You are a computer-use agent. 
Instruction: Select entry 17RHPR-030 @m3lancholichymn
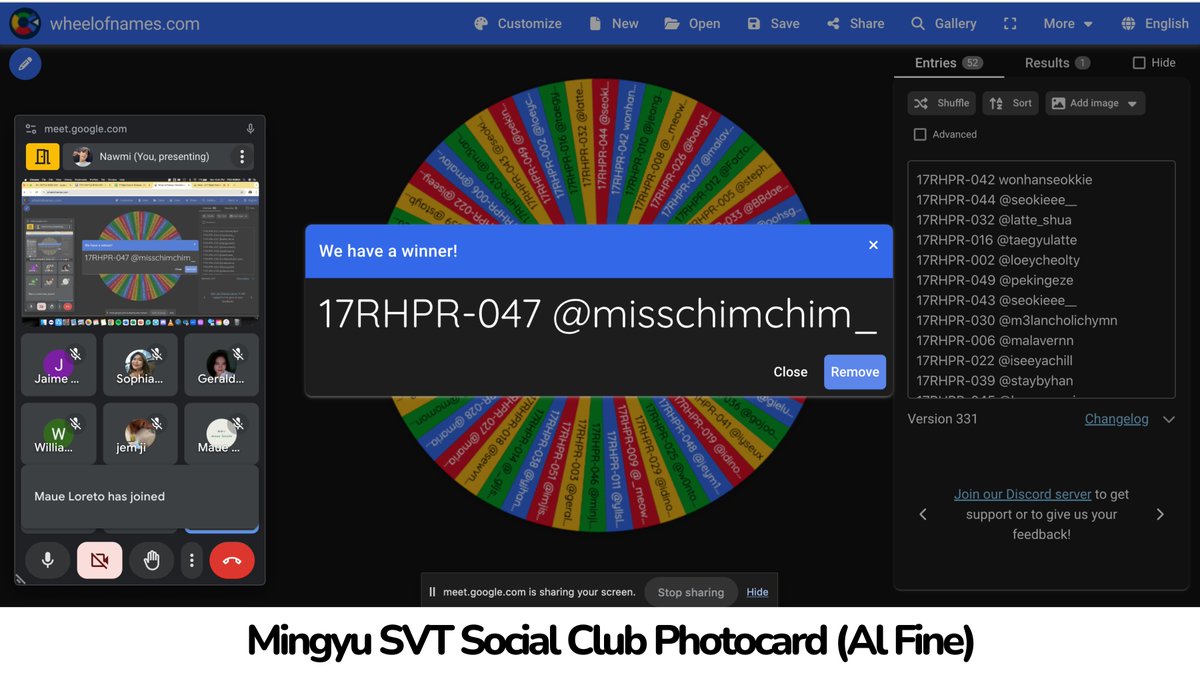click(x=1017, y=320)
